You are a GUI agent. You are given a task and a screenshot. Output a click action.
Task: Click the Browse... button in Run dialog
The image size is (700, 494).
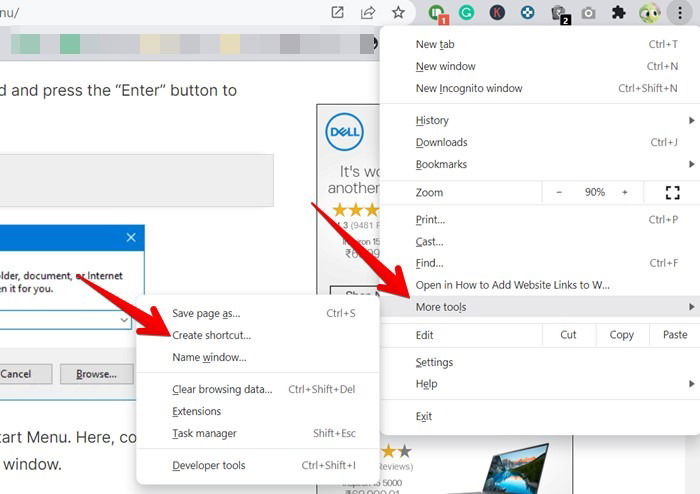[x=96, y=374]
